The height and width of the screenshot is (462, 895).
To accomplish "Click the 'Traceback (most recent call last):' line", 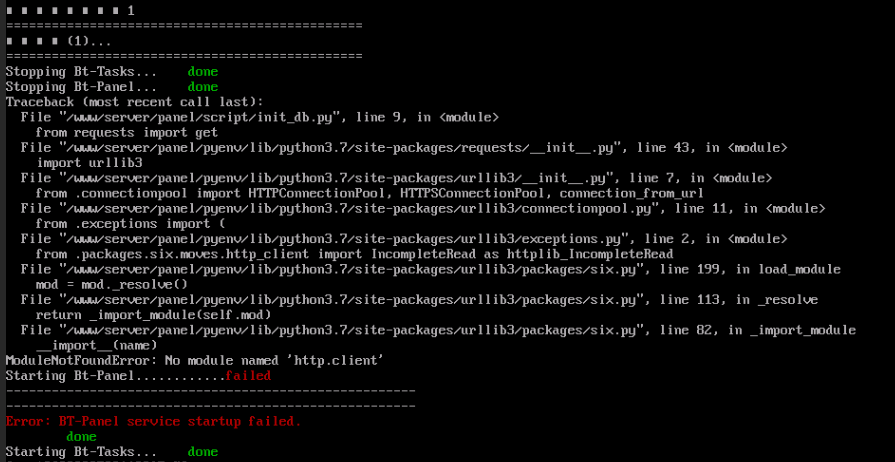I will click(134, 102).
